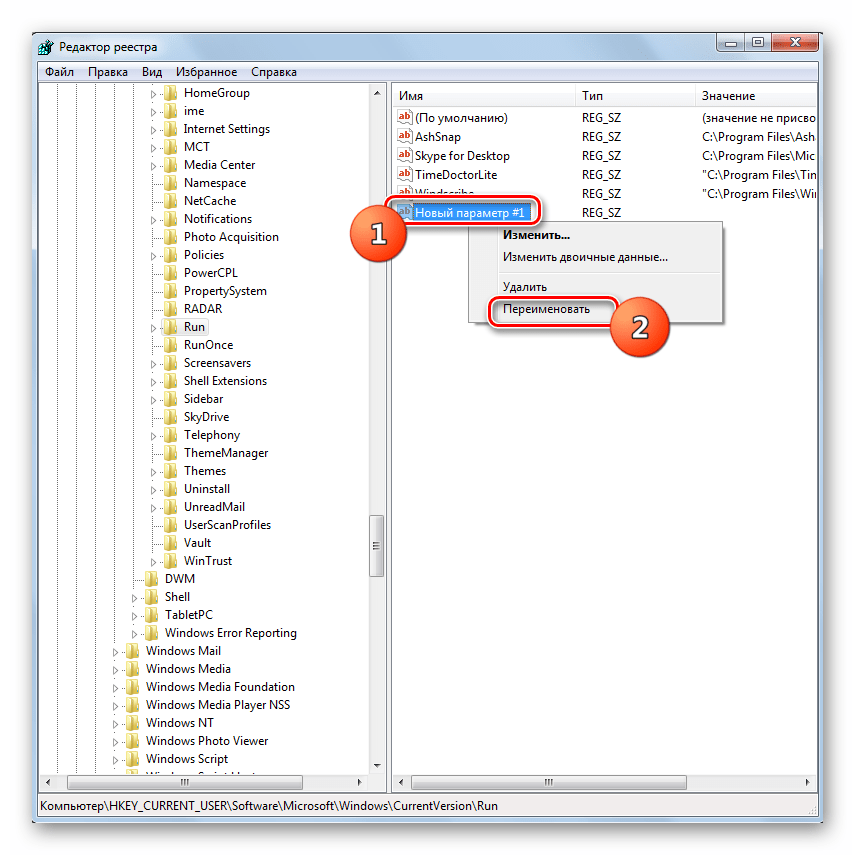The height and width of the screenshot is (855, 855).
Task: Expand the Windows NT key
Action: [115, 724]
